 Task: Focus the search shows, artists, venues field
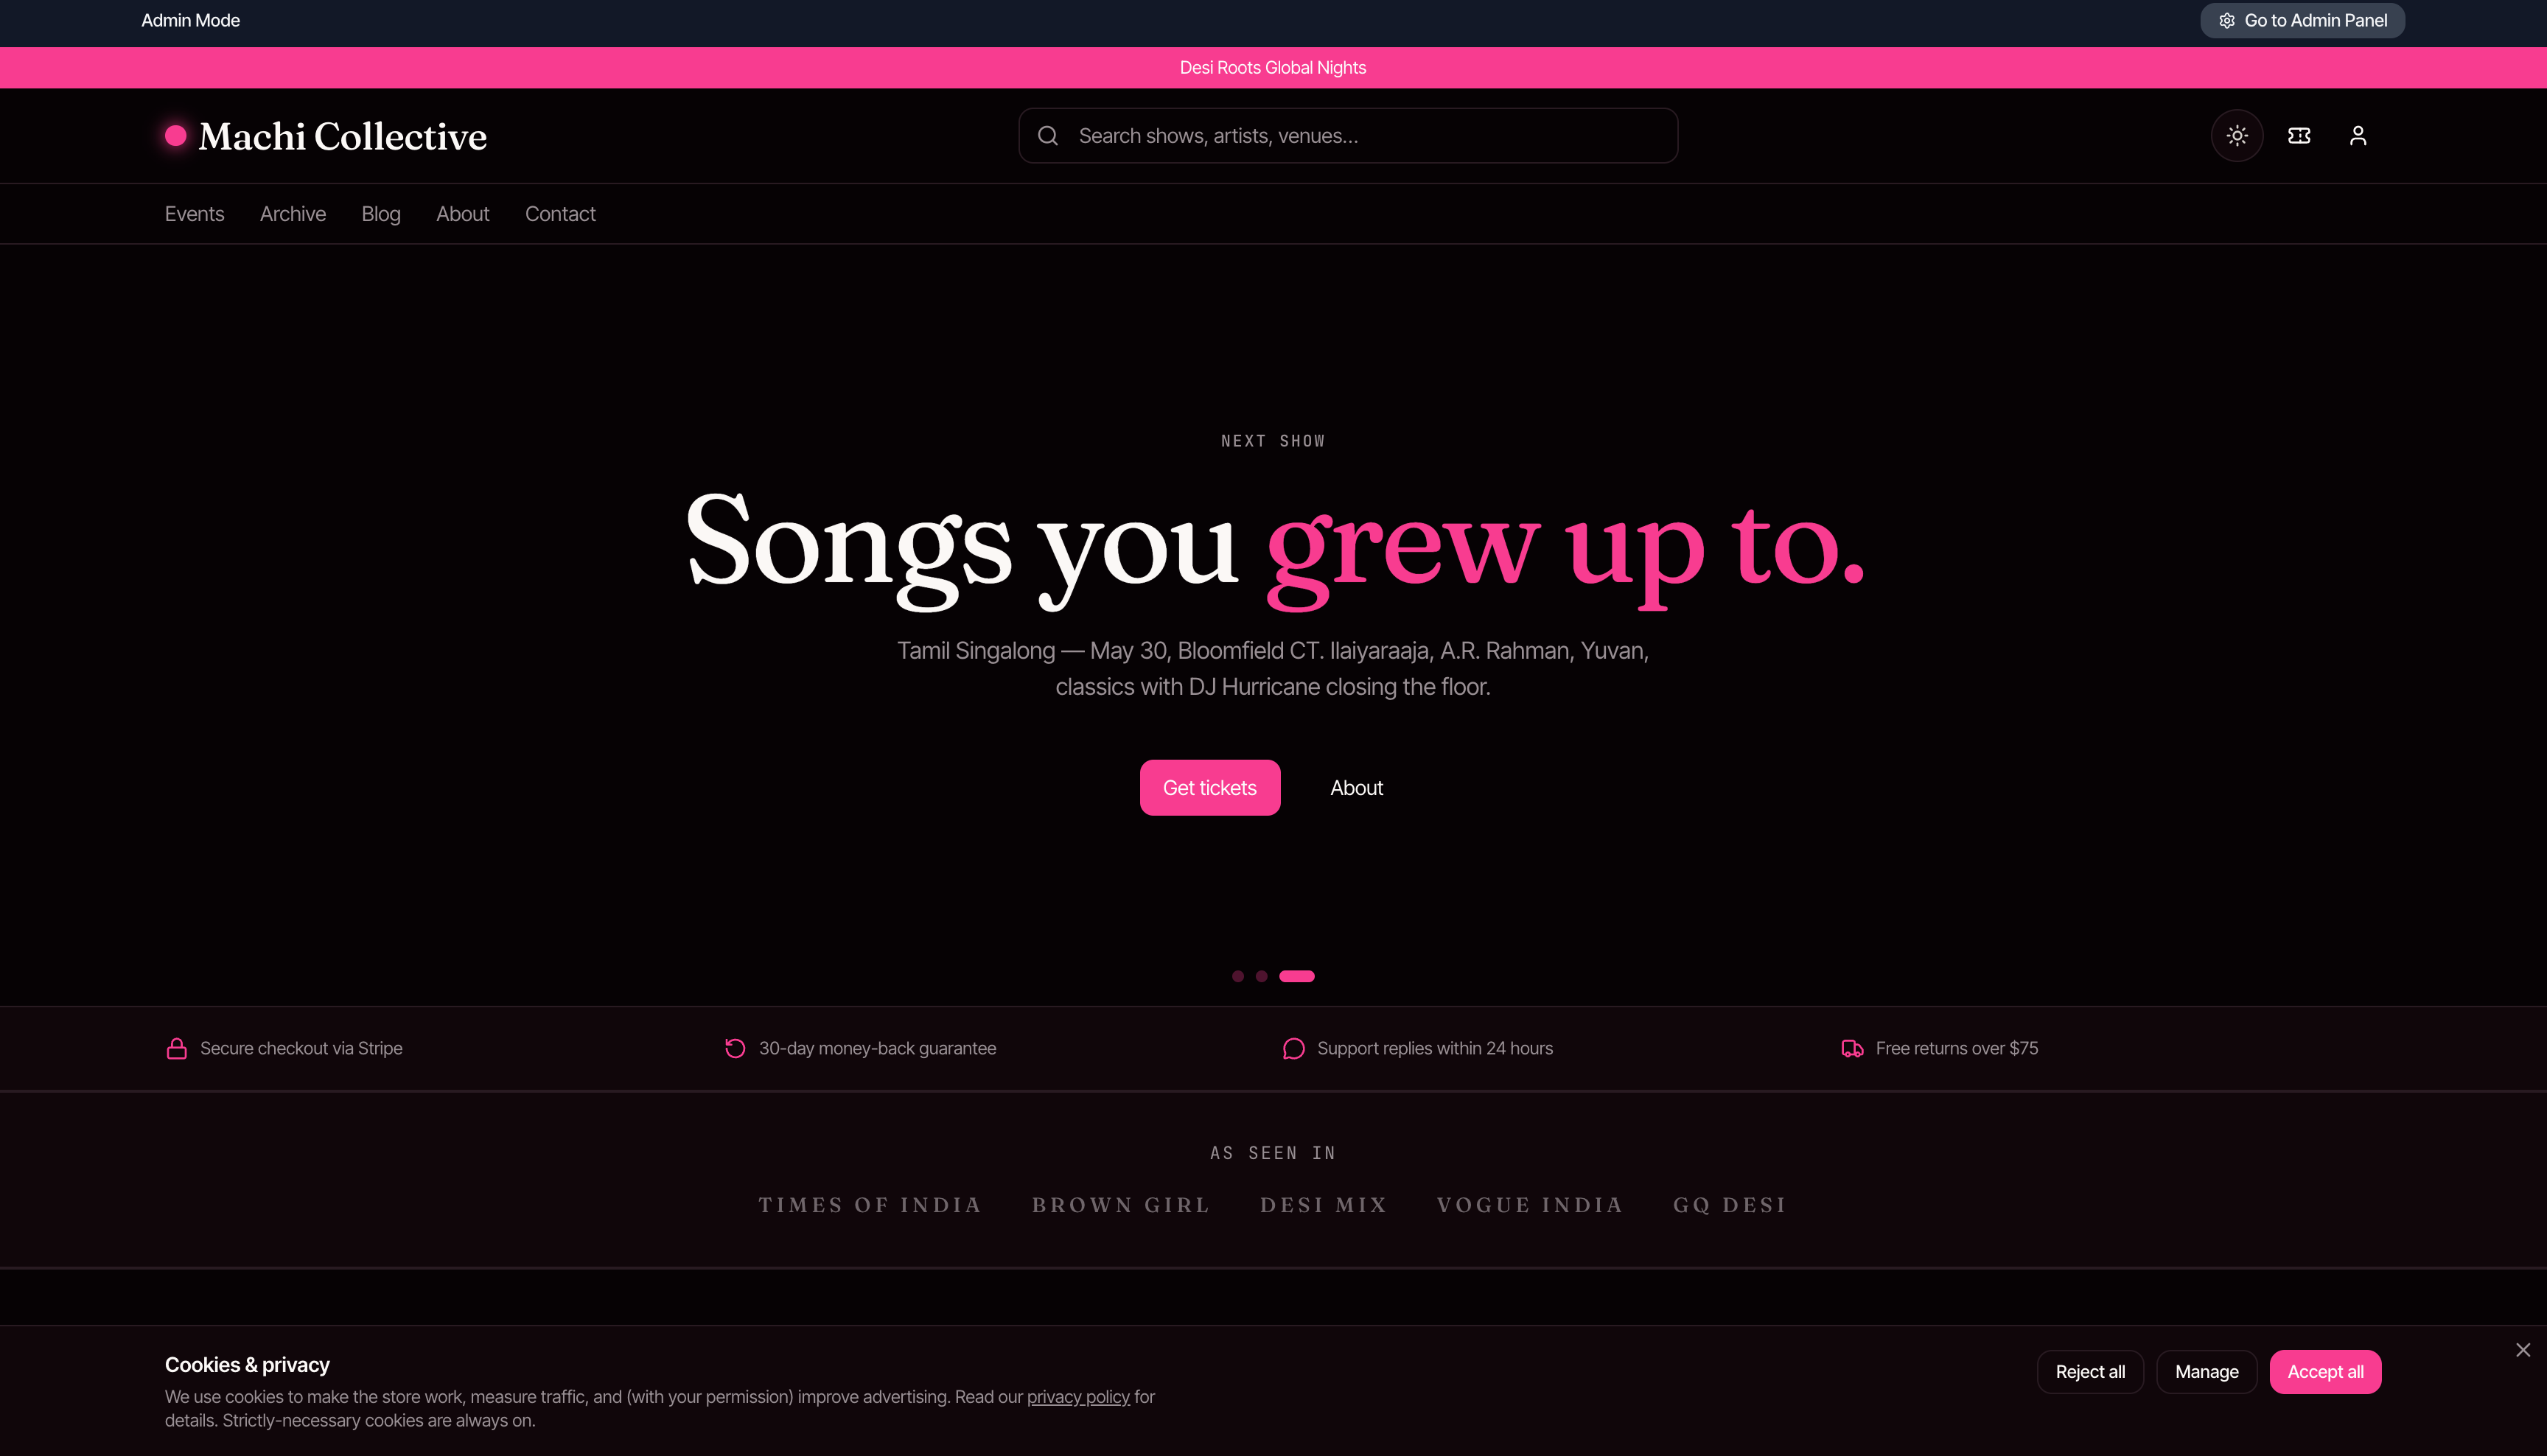pyautogui.click(x=1347, y=136)
